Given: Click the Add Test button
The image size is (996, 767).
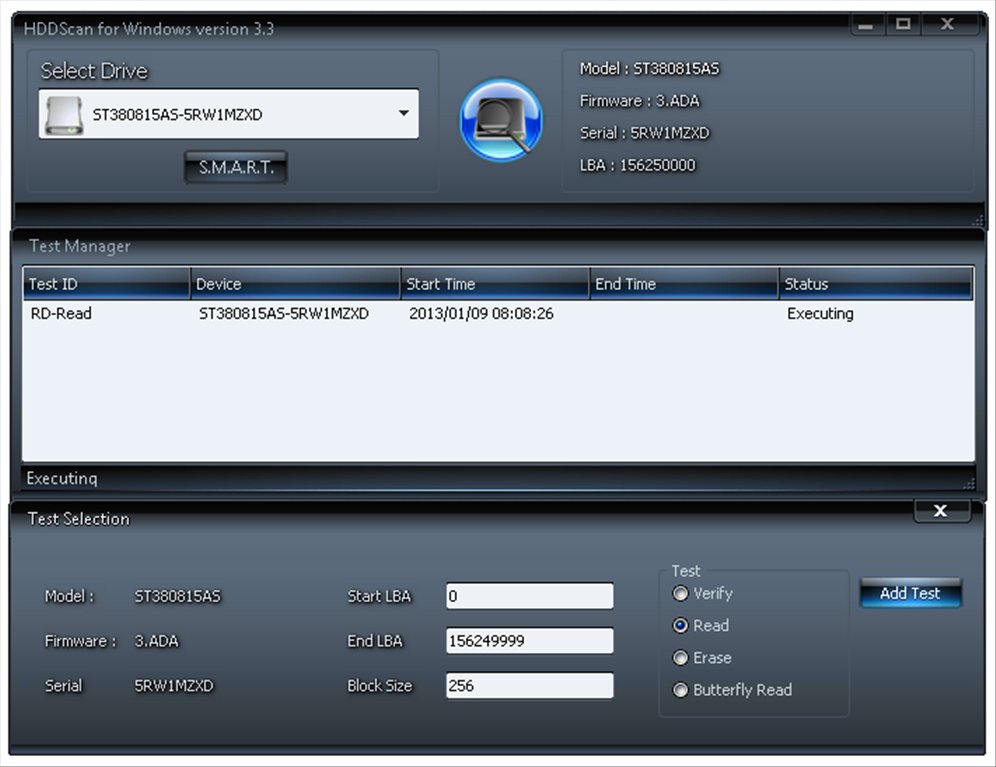Looking at the screenshot, I should 910,594.
